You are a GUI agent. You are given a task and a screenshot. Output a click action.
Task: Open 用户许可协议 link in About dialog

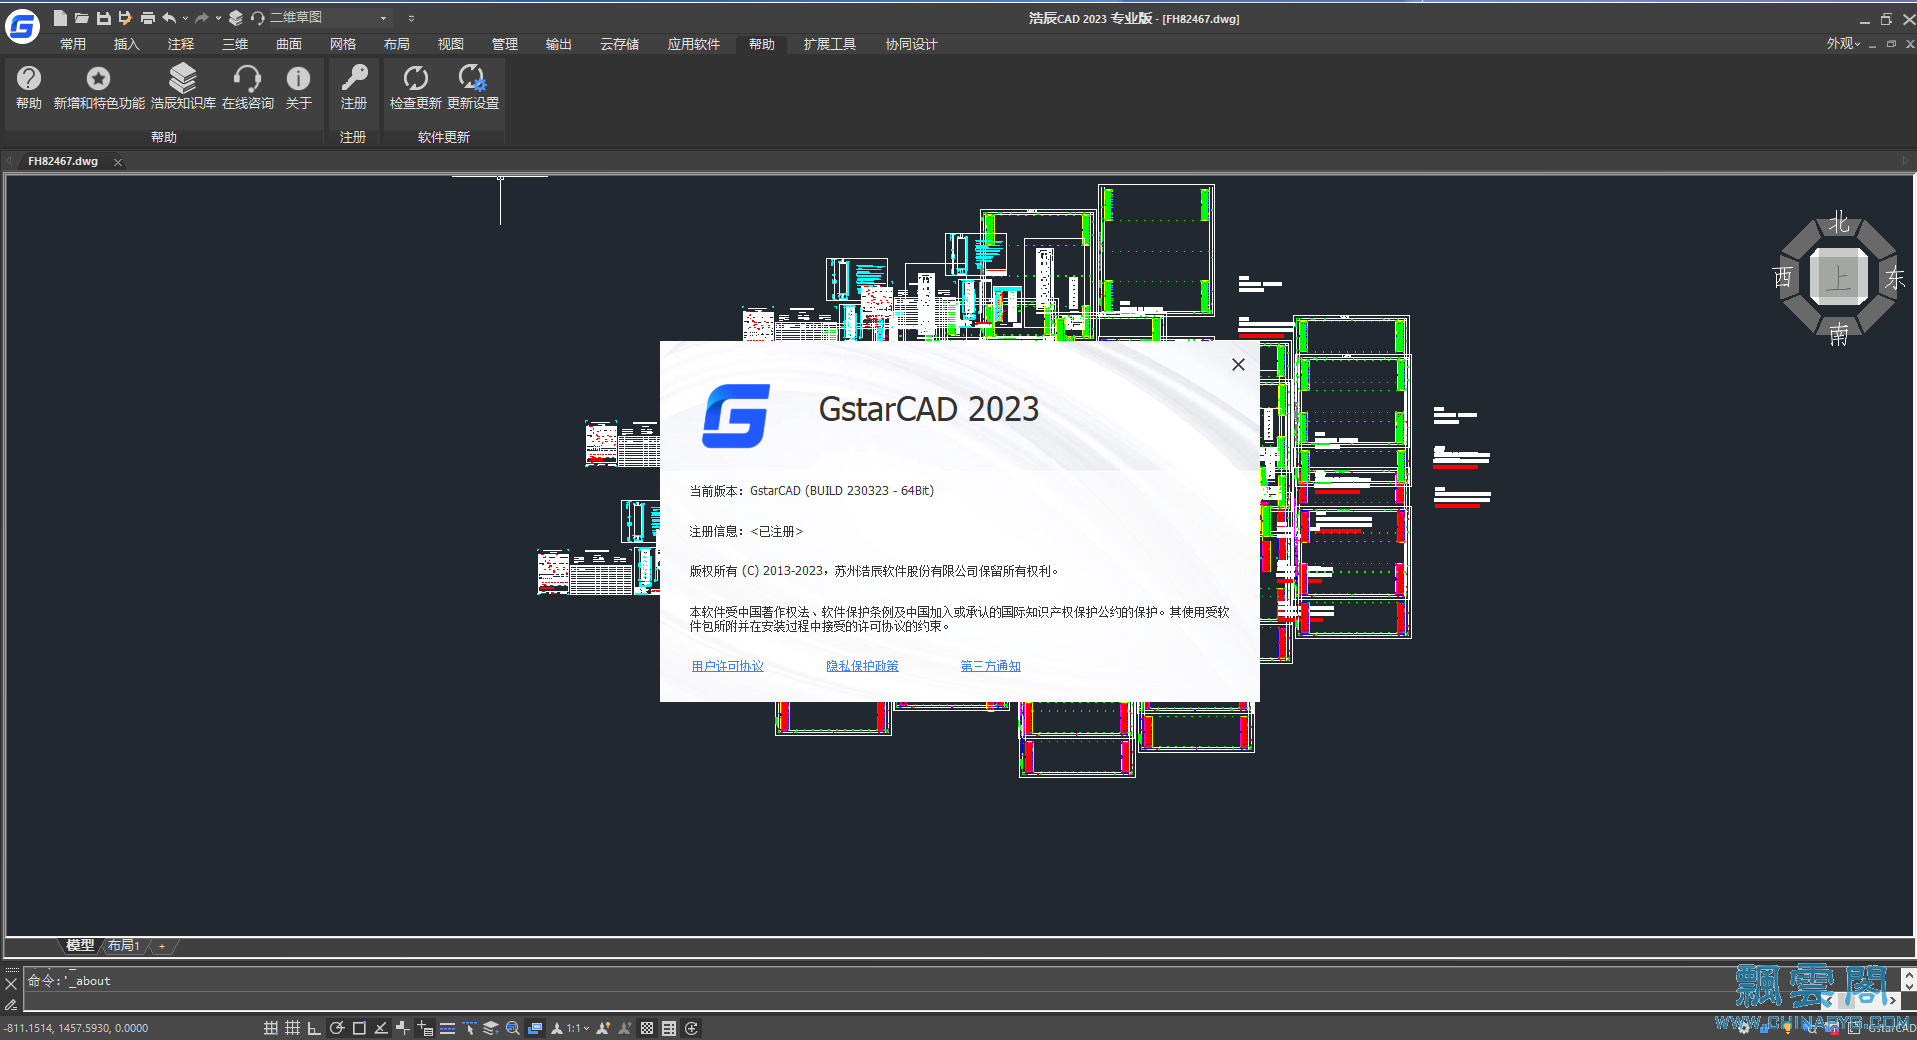pos(728,666)
